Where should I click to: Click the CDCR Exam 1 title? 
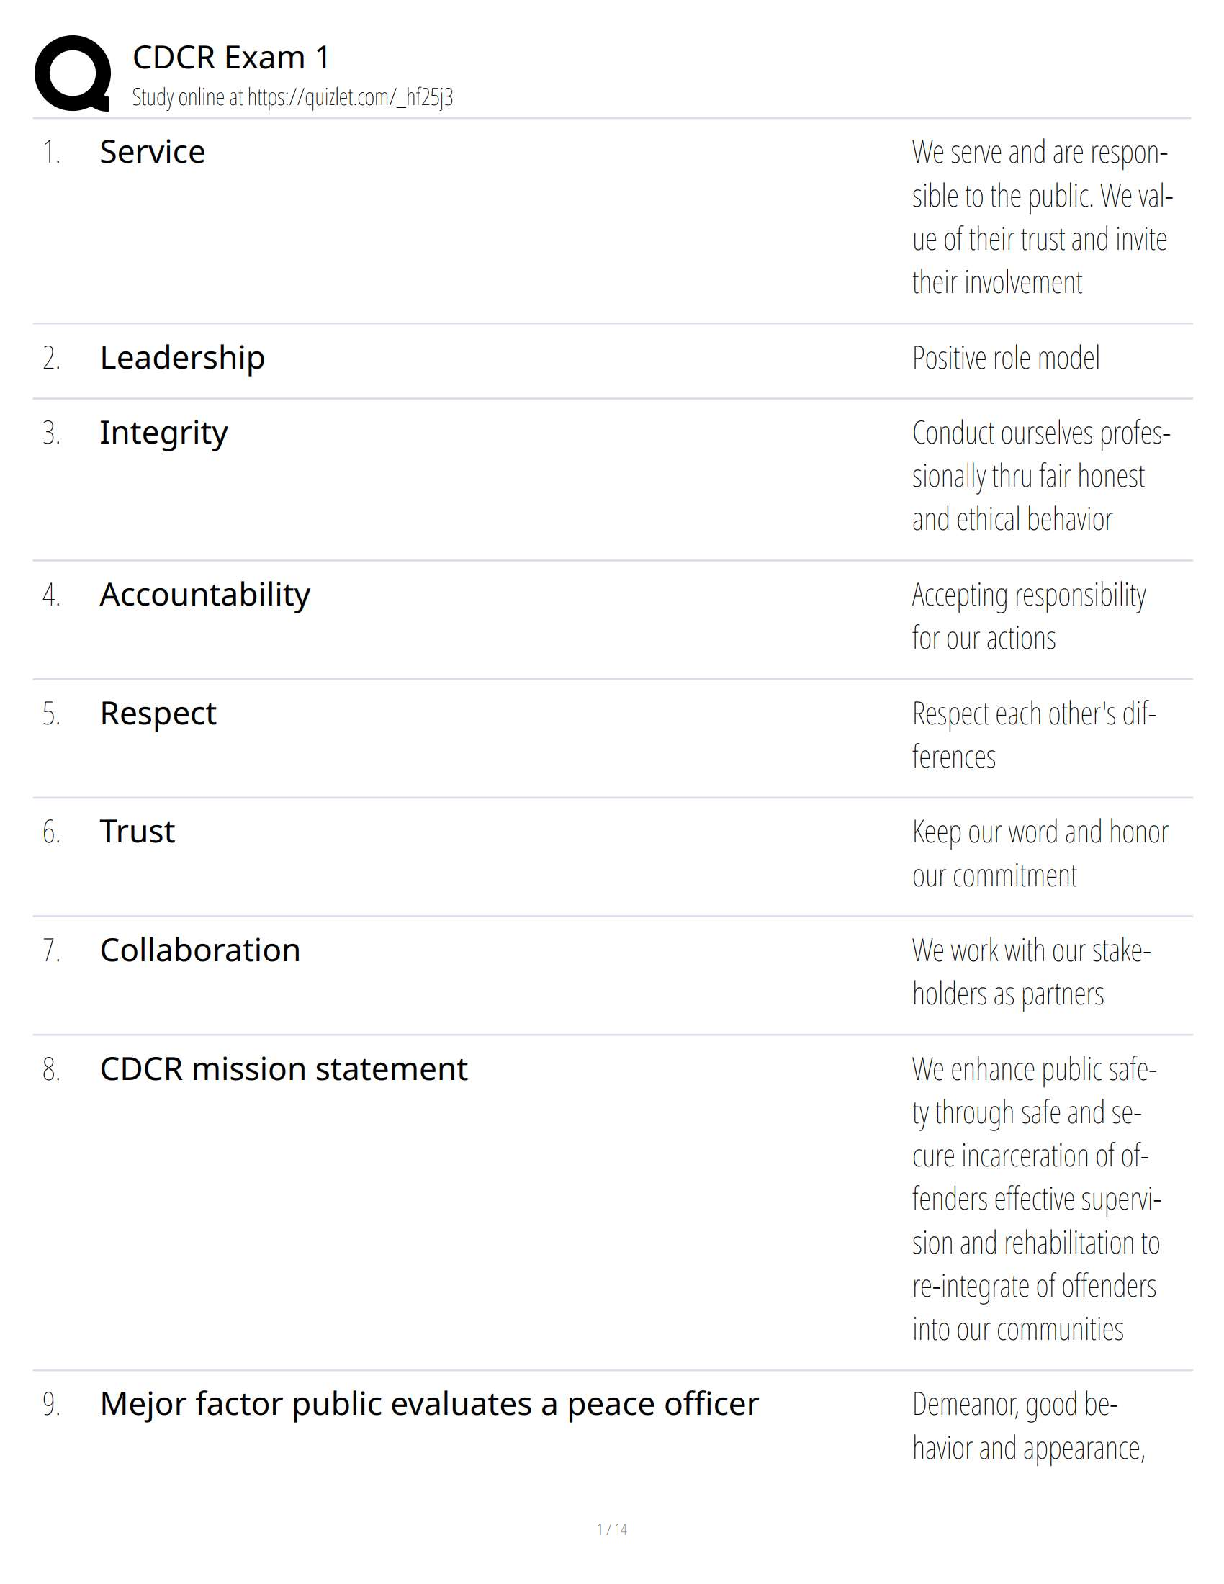[231, 57]
